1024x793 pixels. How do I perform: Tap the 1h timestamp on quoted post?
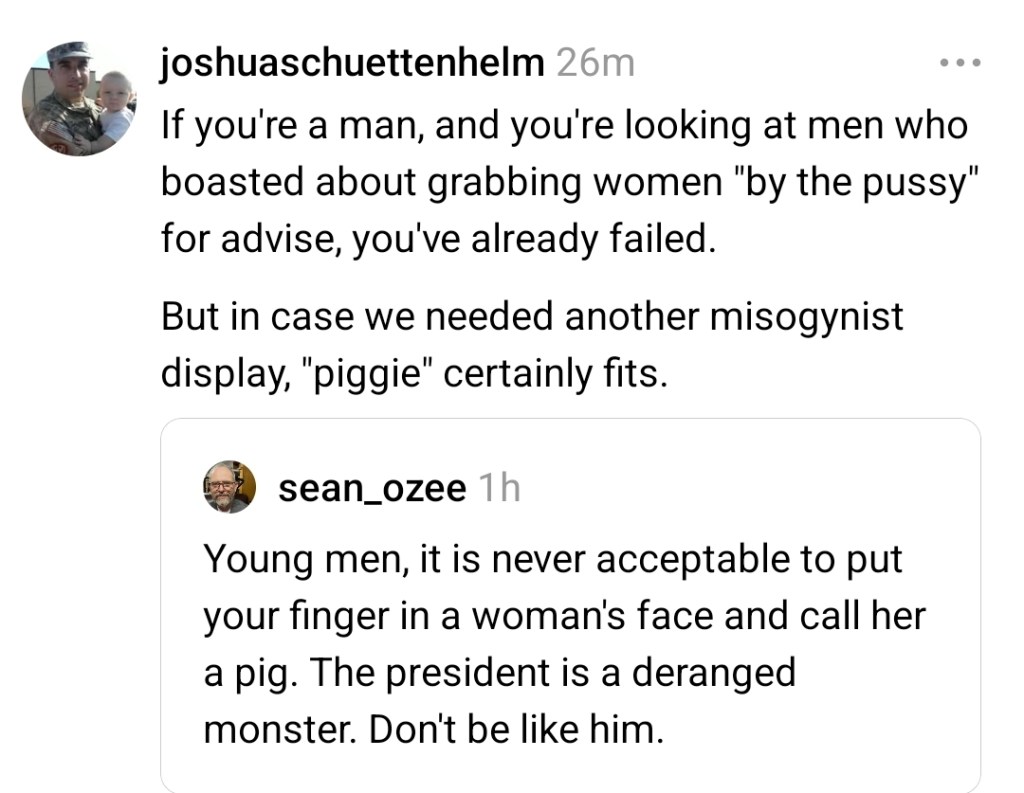(x=499, y=488)
